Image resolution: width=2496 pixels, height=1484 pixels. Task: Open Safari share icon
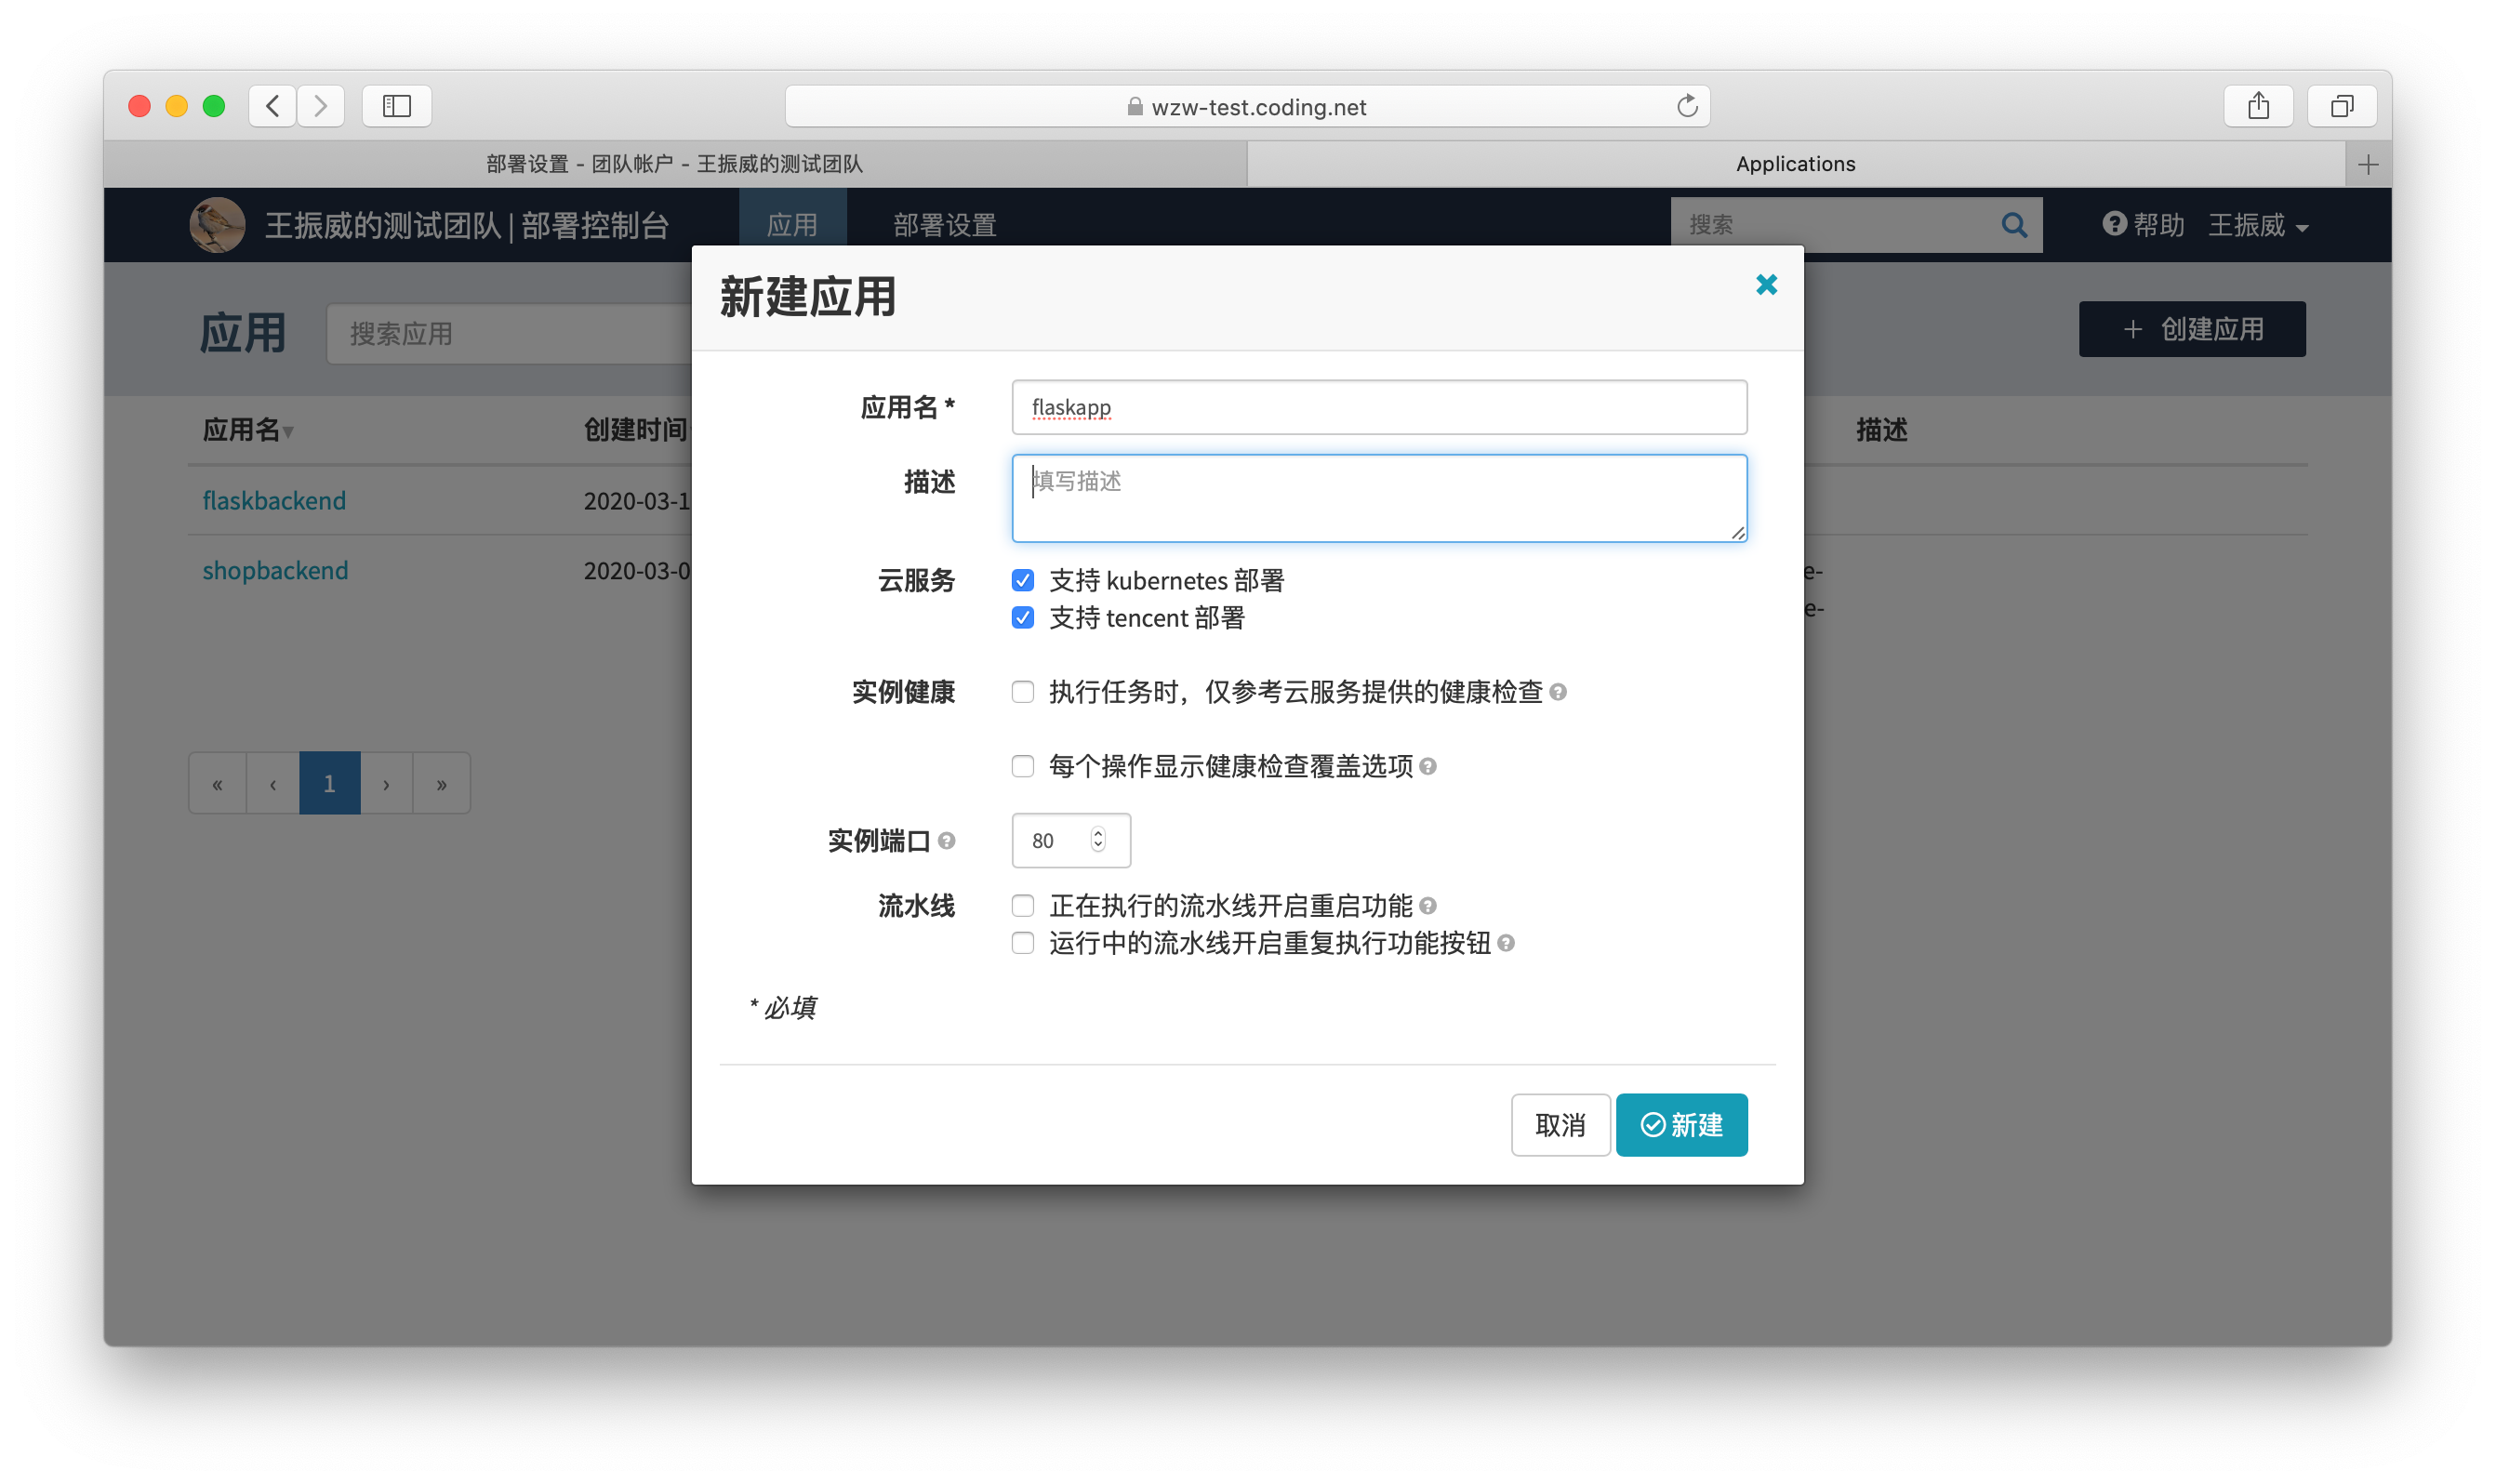2258,106
